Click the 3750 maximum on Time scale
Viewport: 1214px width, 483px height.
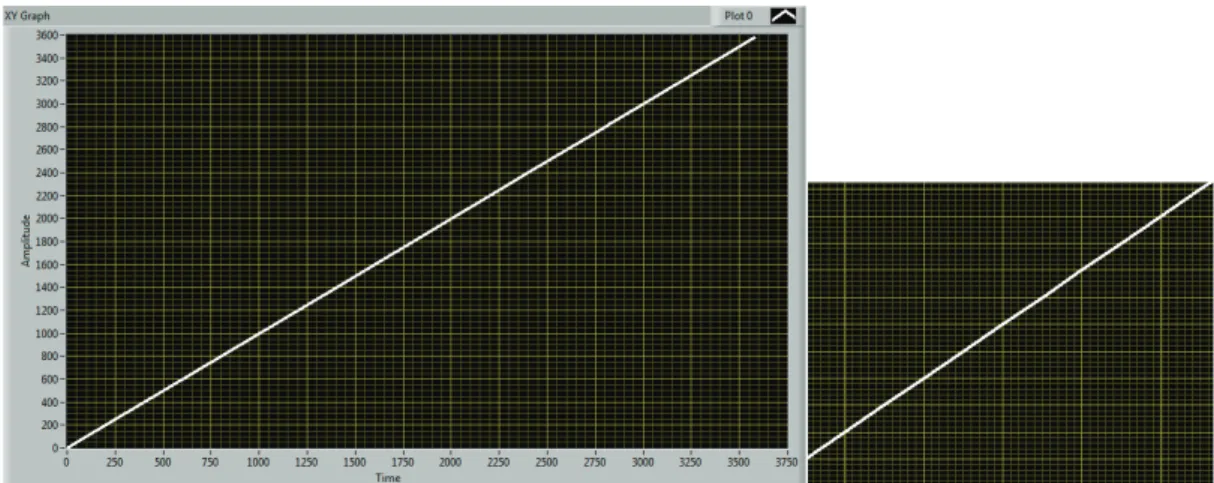coord(787,464)
